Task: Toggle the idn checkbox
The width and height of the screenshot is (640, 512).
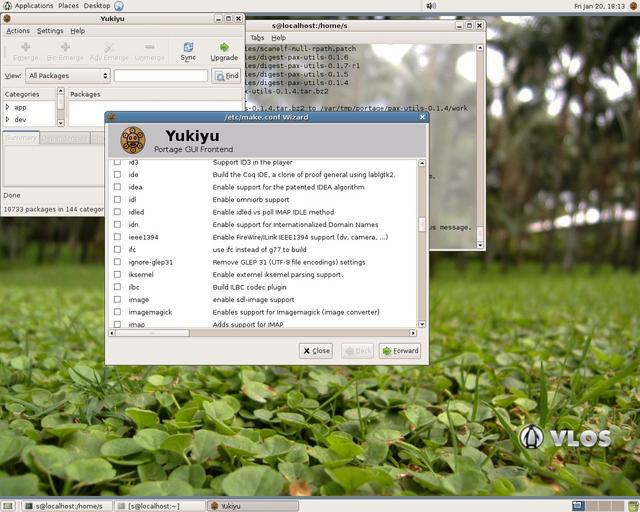Action: click(x=118, y=225)
